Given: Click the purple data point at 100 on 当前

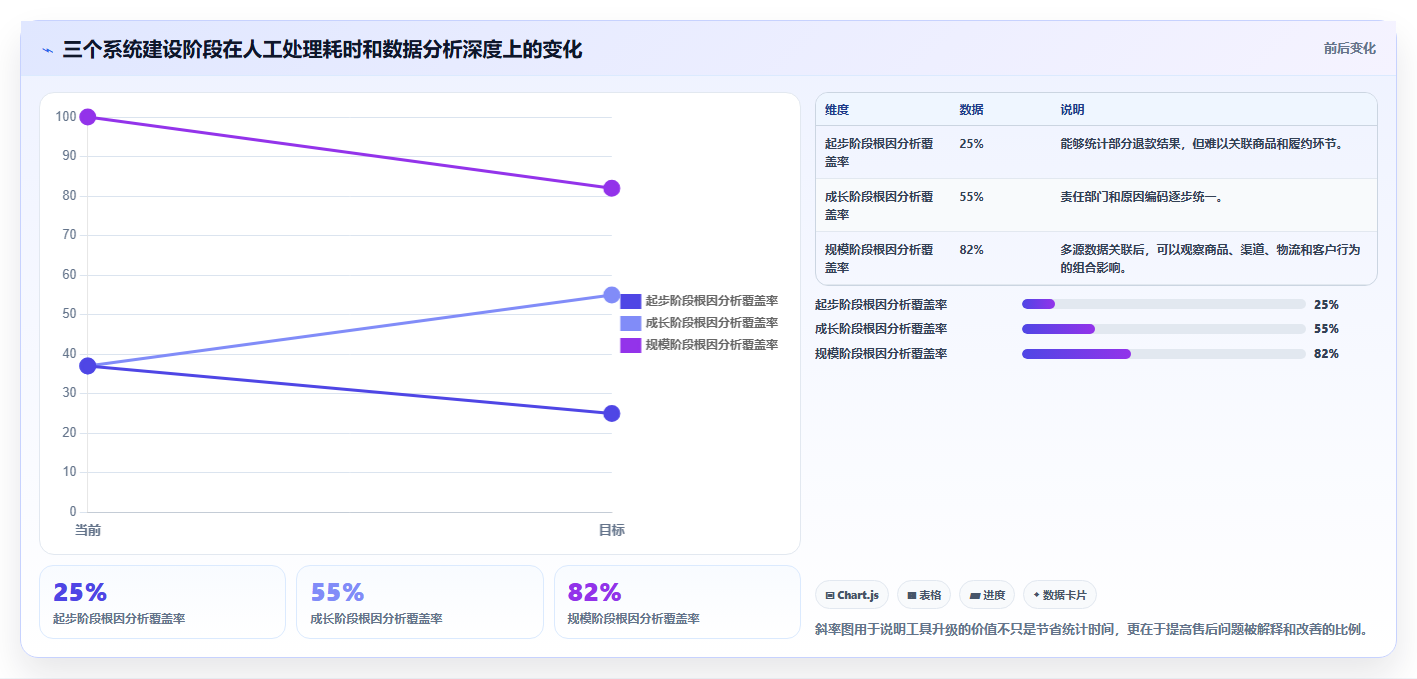Looking at the screenshot, I should click(88, 117).
